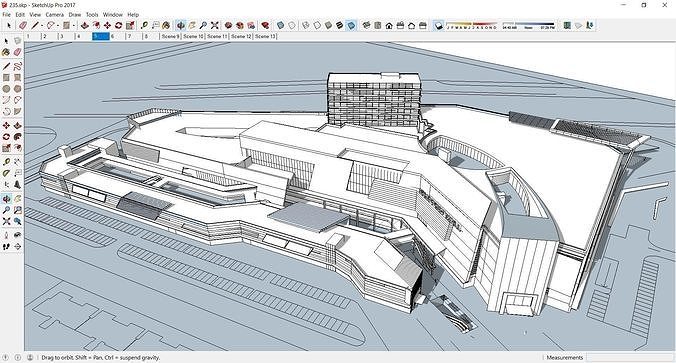The height and width of the screenshot is (363, 676).
Task: Click the sign-in person status bar icon
Action: point(30,357)
